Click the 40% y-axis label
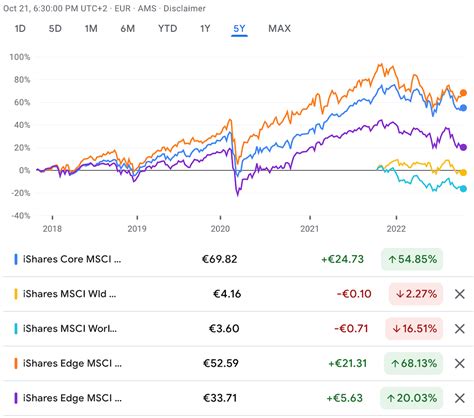The width and height of the screenshot is (474, 418). (x=22, y=125)
